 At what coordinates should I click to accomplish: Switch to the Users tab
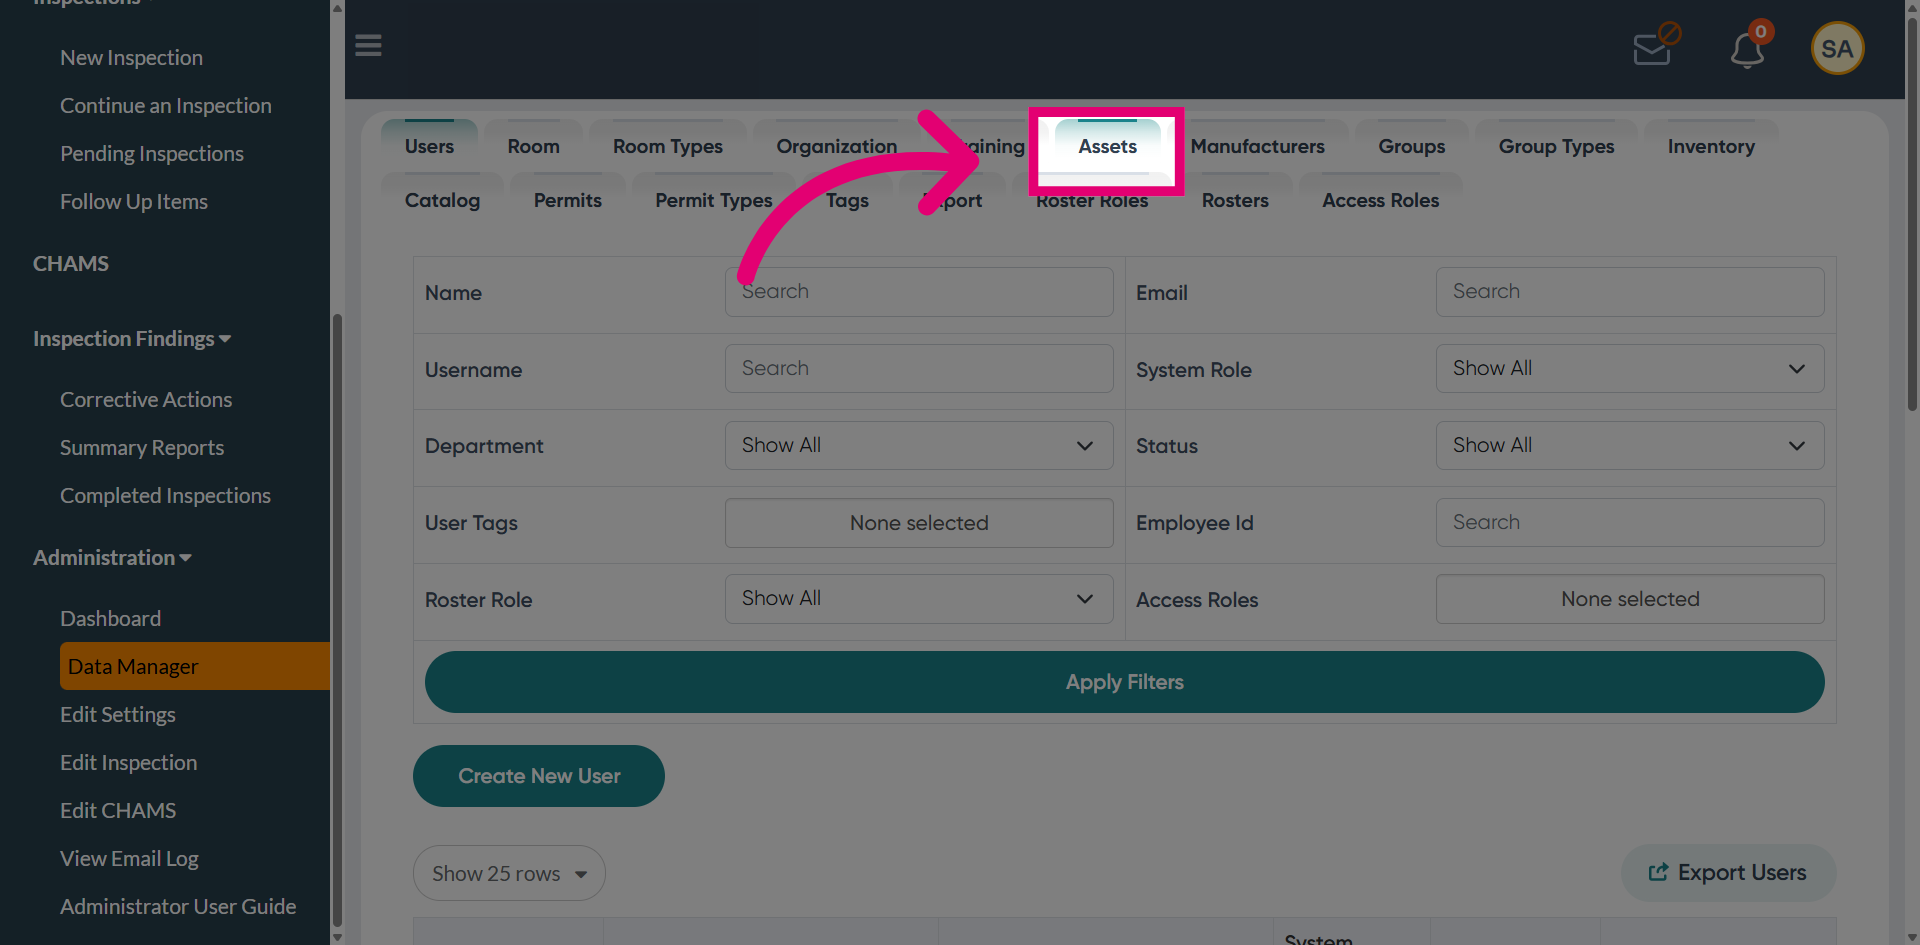tap(429, 146)
